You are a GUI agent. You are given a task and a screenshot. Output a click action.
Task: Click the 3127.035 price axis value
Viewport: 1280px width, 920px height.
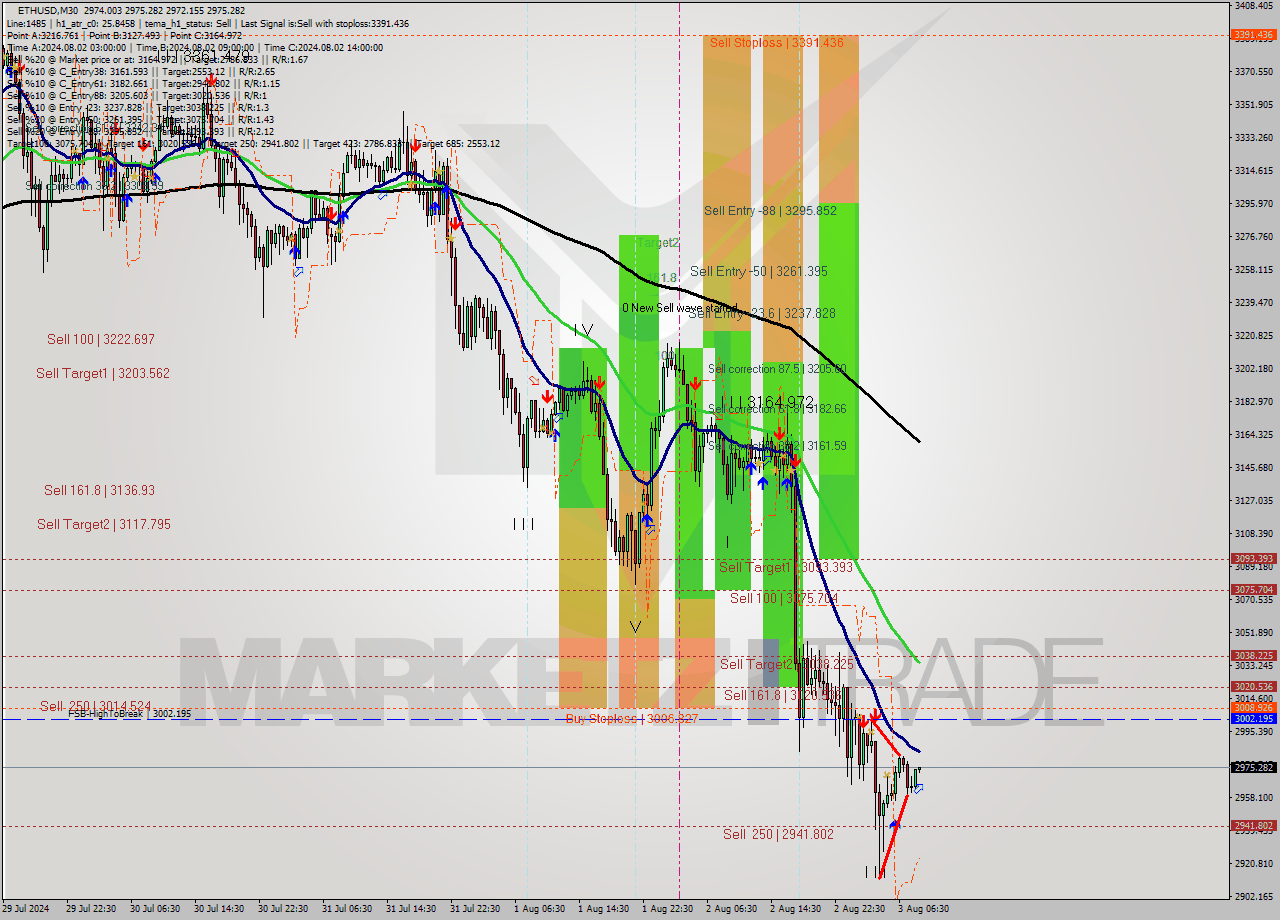tap(1253, 500)
